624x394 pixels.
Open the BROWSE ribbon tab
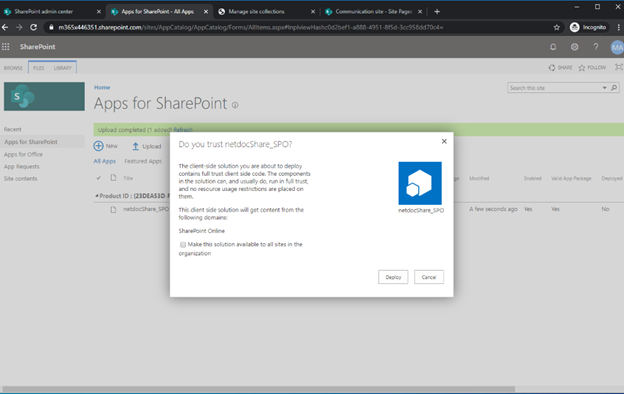coord(13,68)
